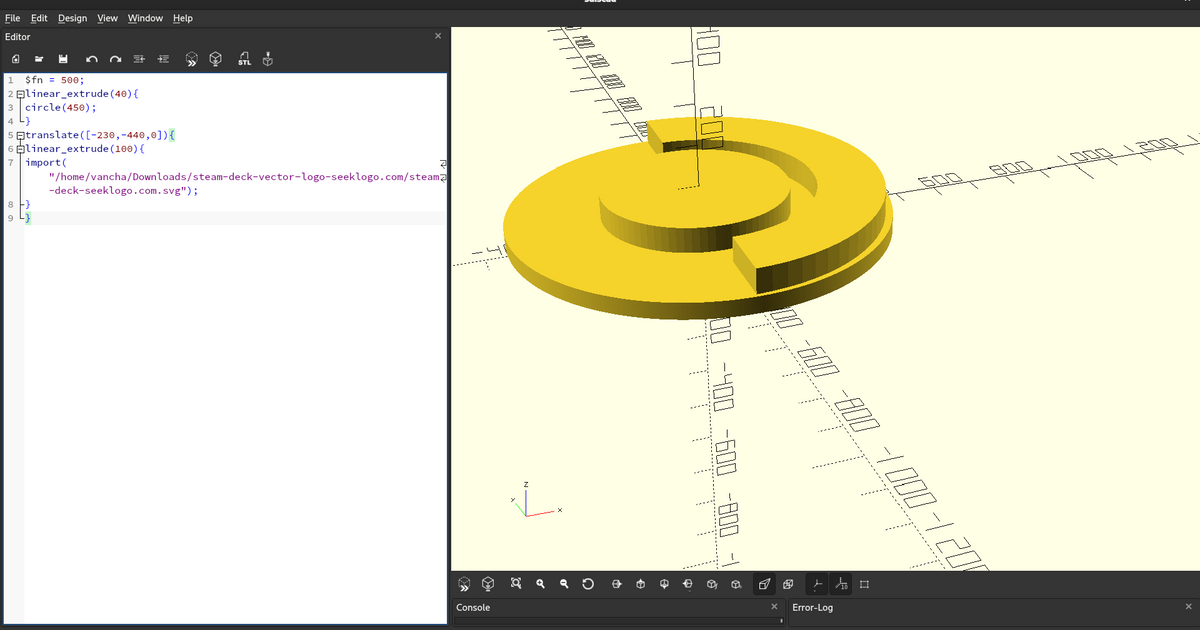This screenshot has width=1200, height=630.
Task: Click the New file icon in editor toolbar
Action: pyautogui.click(x=16, y=60)
